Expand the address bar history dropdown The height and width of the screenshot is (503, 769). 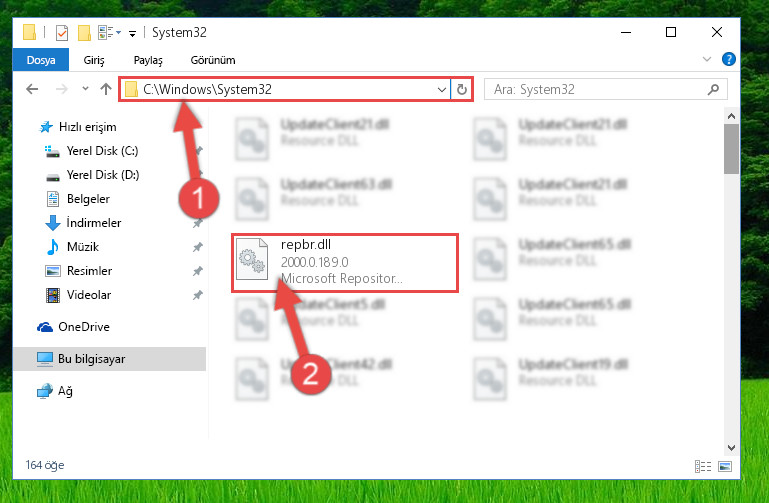pos(441,90)
